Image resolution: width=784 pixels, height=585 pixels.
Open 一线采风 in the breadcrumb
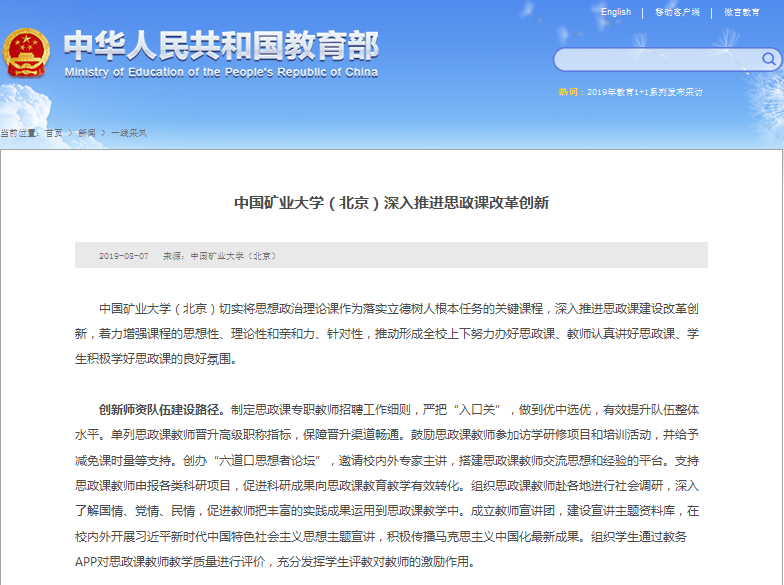[129, 133]
